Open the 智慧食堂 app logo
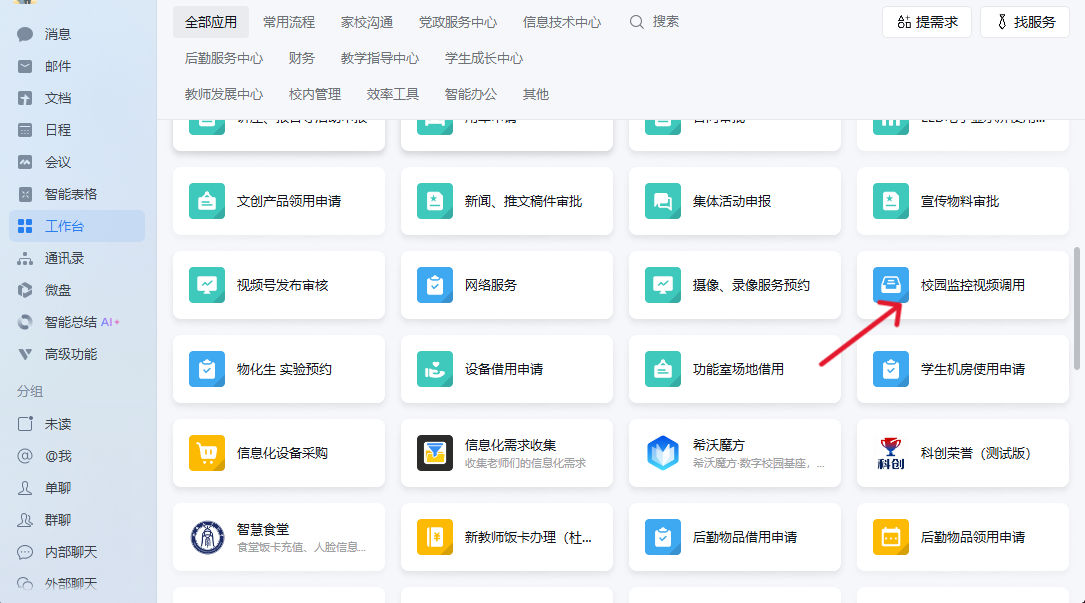Screen dimensions: 1085x603 [x=207, y=537]
